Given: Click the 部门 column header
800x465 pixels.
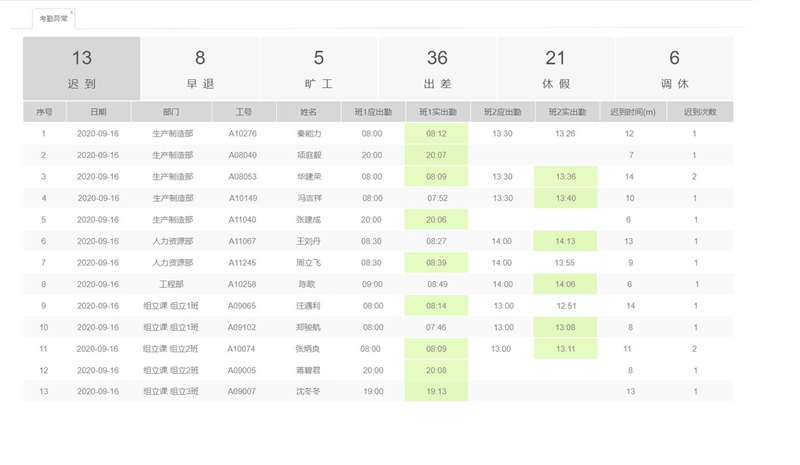Looking at the screenshot, I should [x=171, y=112].
